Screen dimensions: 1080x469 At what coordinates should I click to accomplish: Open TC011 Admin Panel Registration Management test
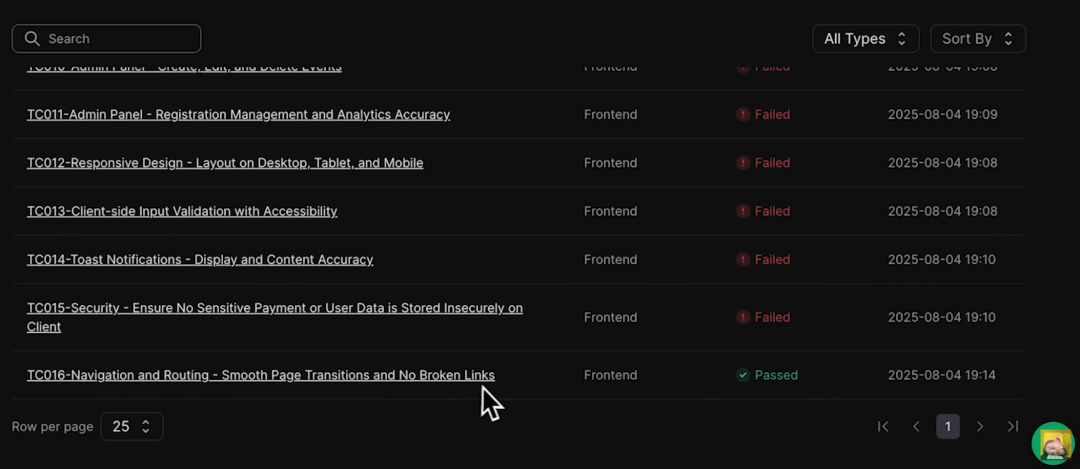point(238,114)
